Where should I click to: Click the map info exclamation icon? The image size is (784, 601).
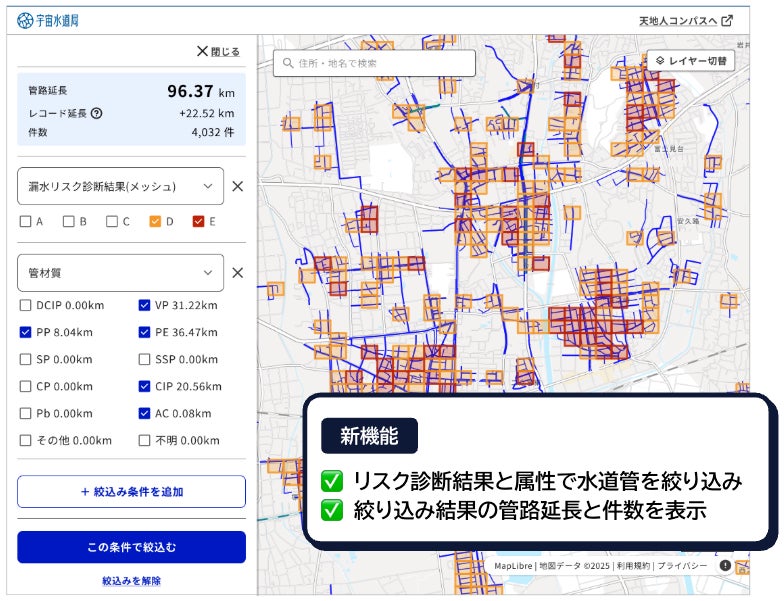click(725, 566)
